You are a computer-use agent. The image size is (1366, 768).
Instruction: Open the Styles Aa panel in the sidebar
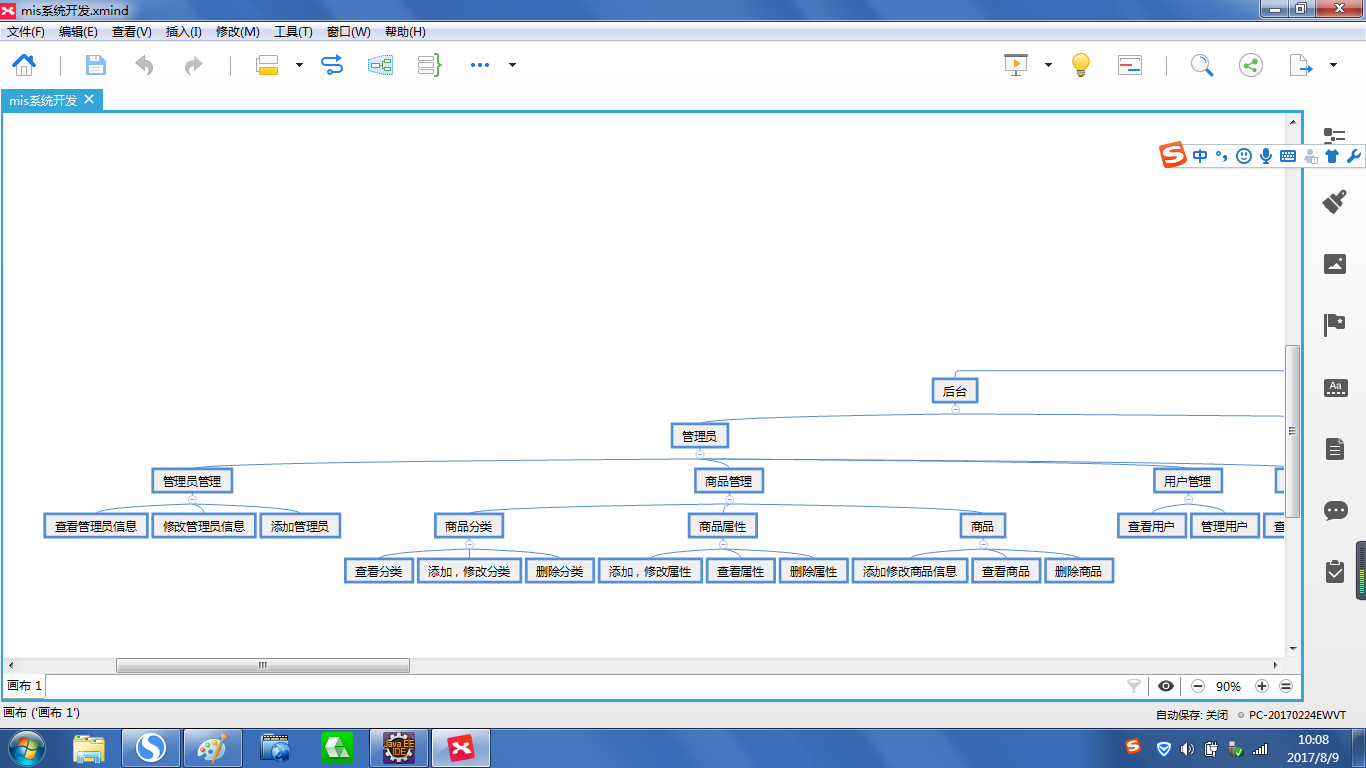1335,387
